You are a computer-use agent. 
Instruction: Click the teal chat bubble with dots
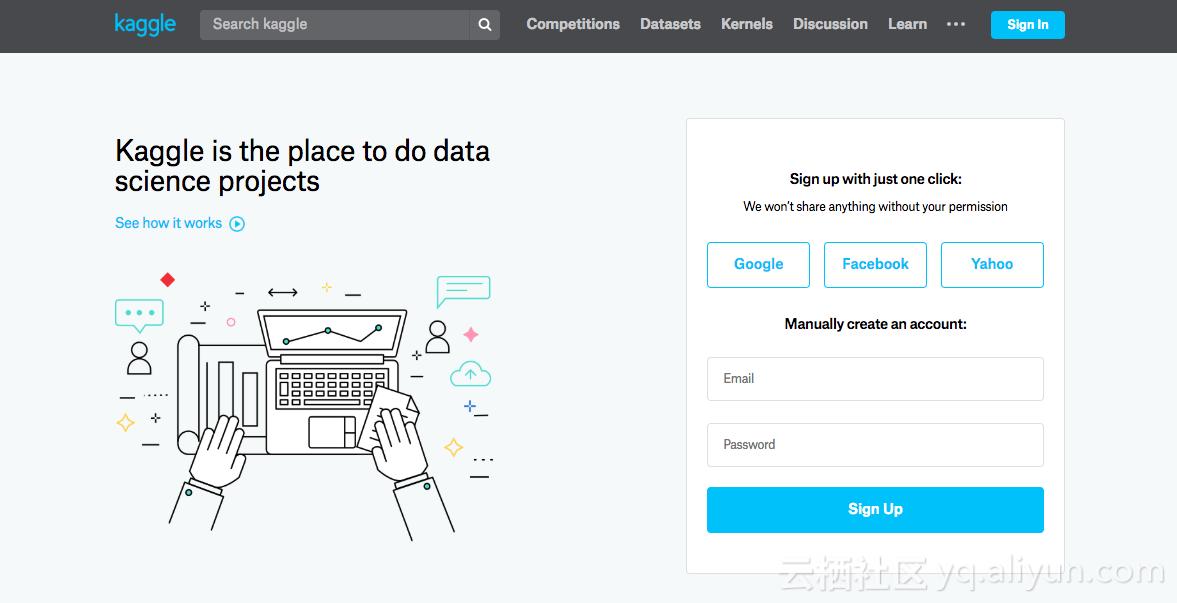tap(139, 314)
